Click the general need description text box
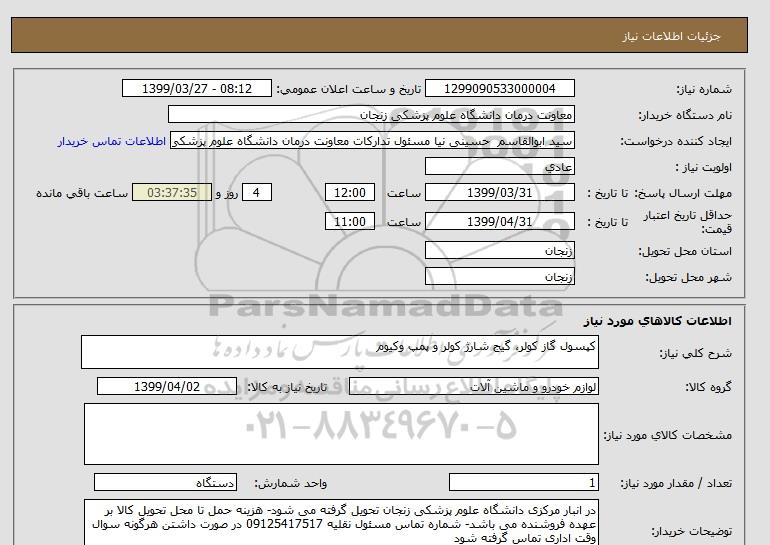Screen dimensions: 770x545 (340, 352)
